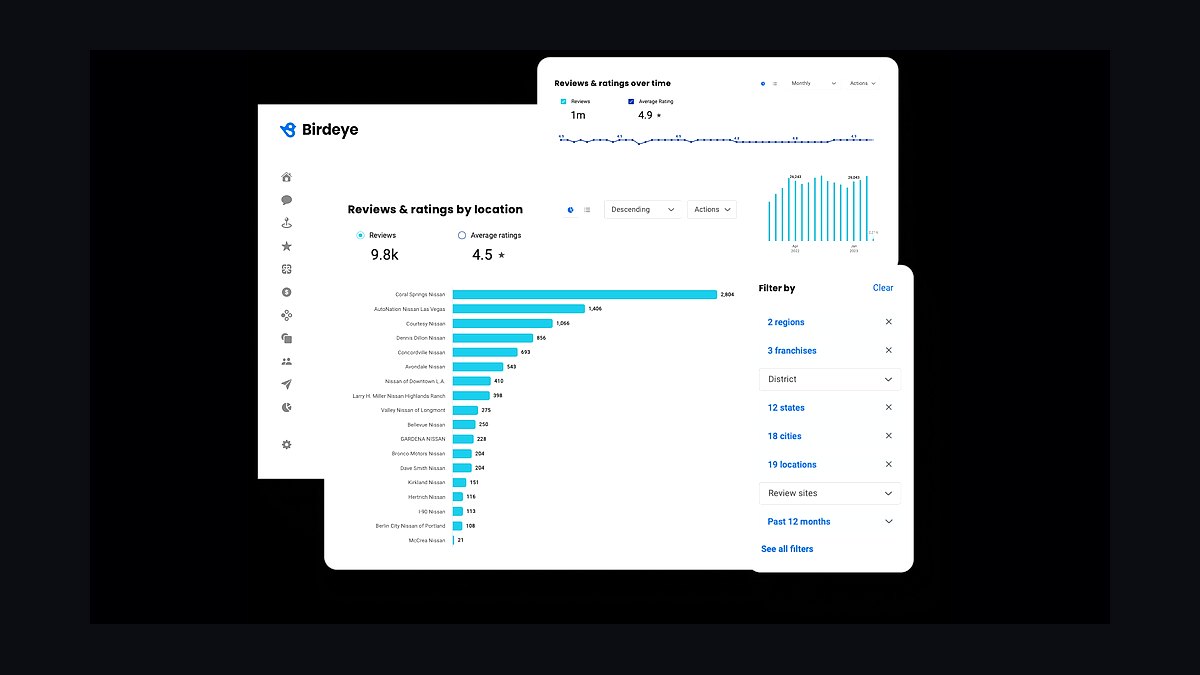This screenshot has width=1200, height=675.
Task: Click the Concordville Nissan label
Action: [422, 352]
